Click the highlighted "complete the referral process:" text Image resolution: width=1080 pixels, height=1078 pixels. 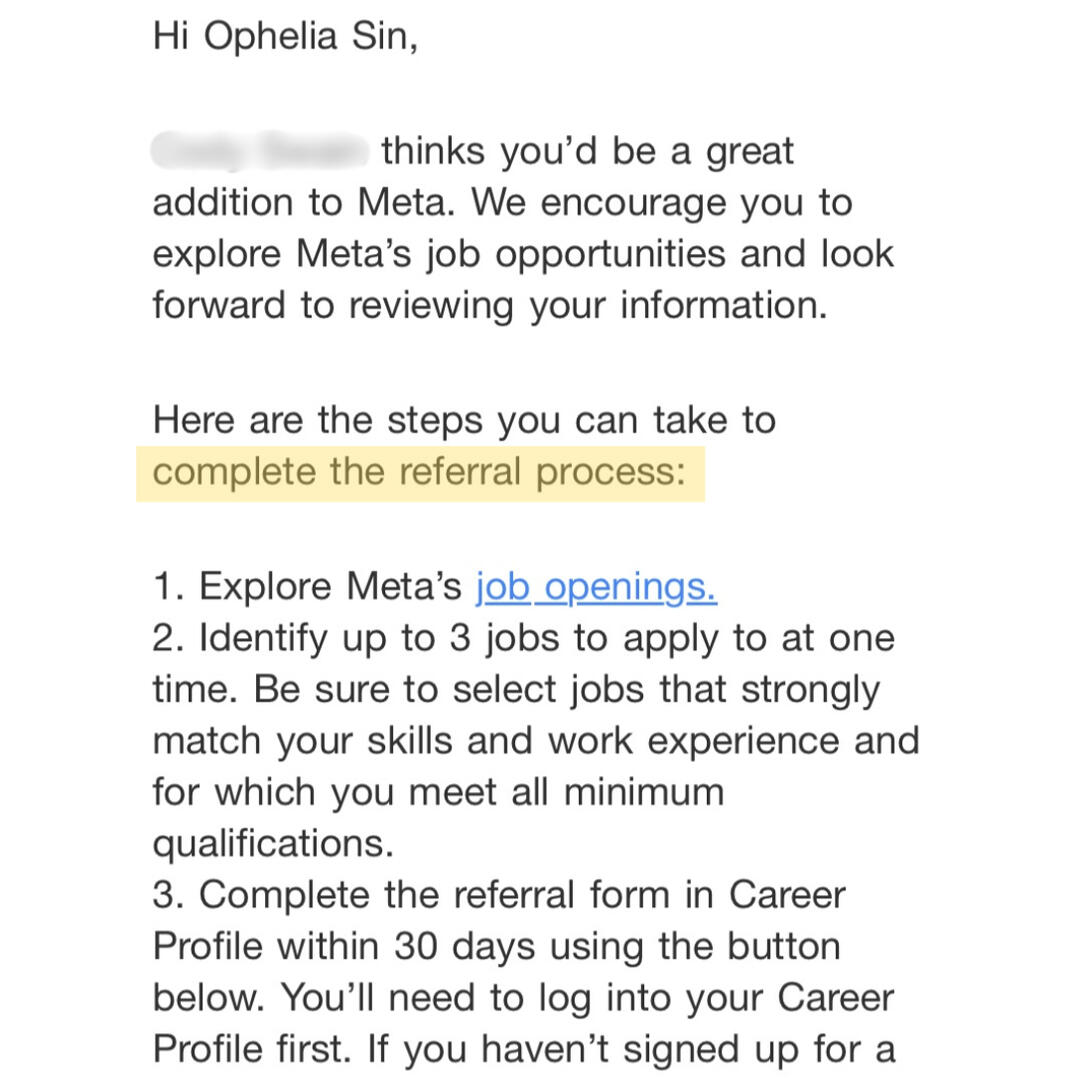(x=420, y=471)
